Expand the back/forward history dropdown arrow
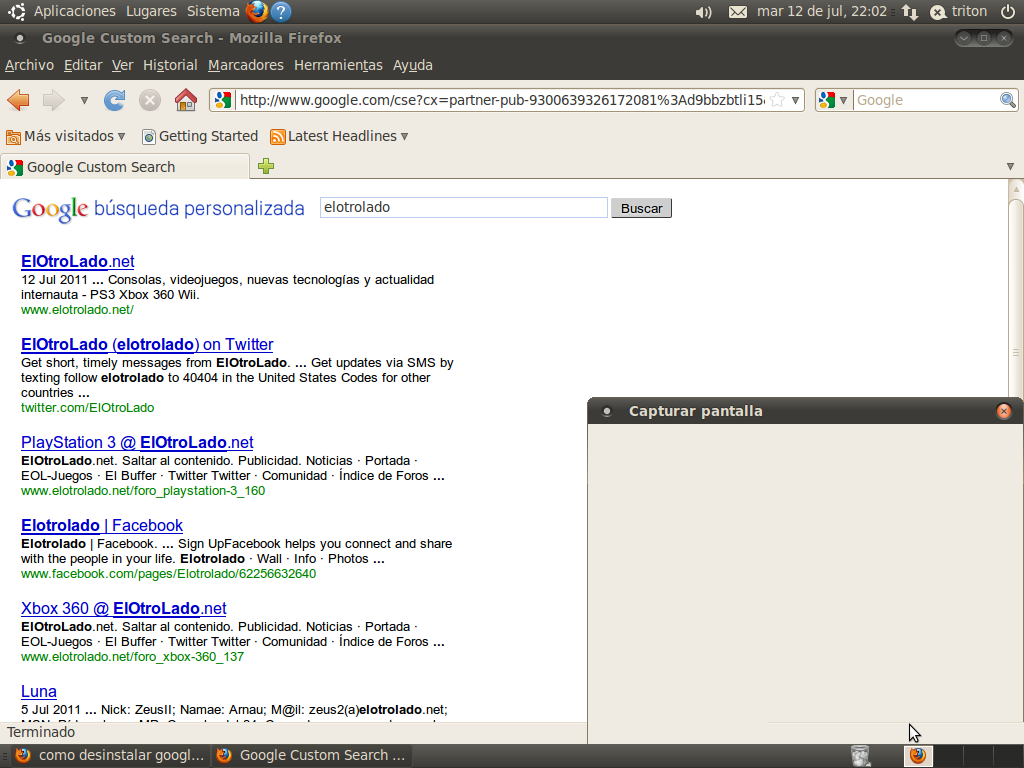The image size is (1024, 768). click(x=84, y=100)
